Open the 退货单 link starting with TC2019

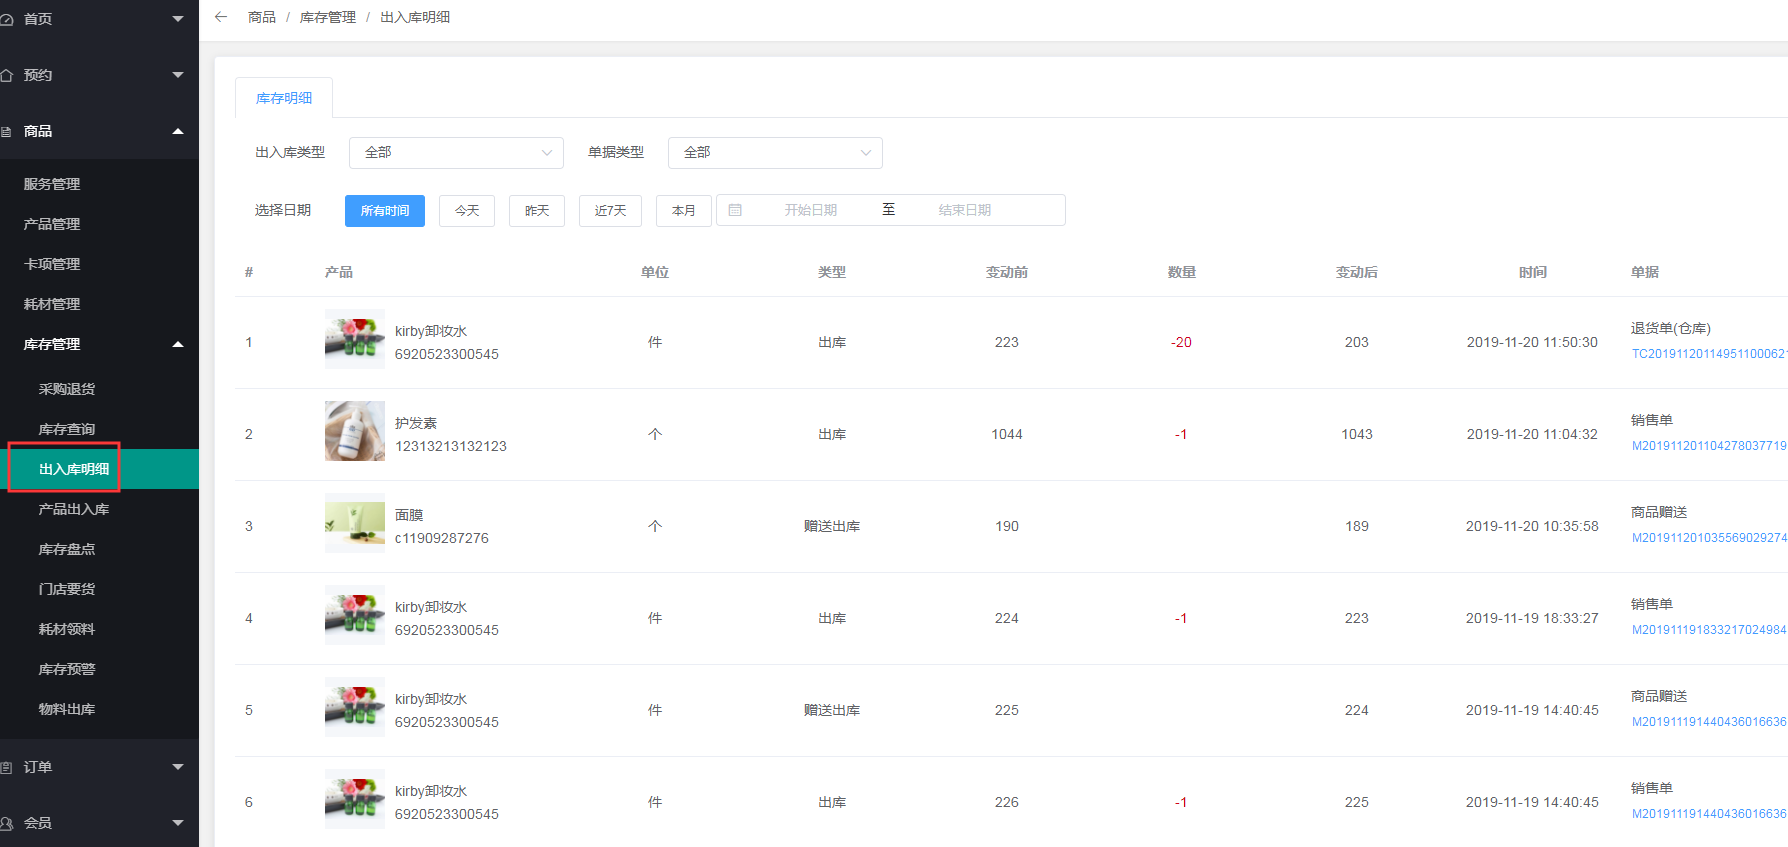click(1708, 354)
